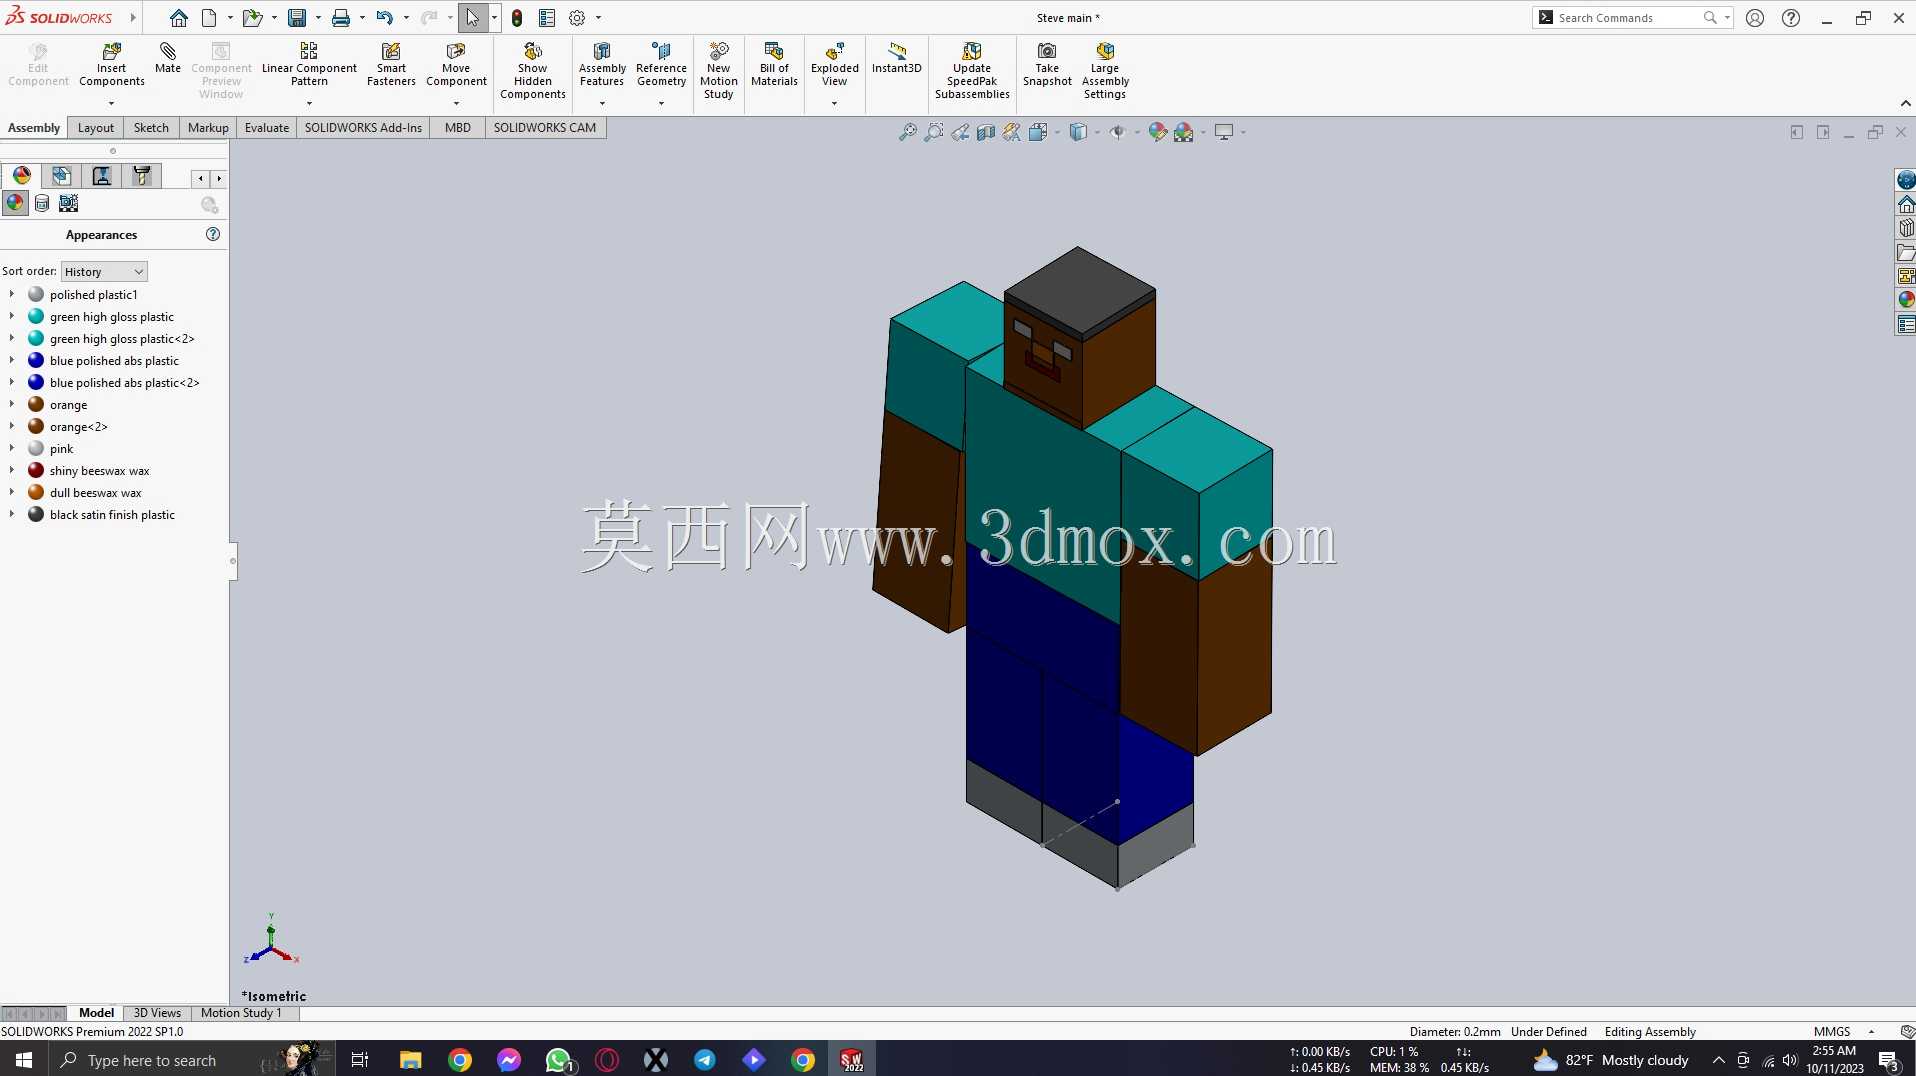Screen dimensions: 1916x1076
Task: Click Update SpeedPak Subassemblies
Action: pyautogui.click(x=972, y=71)
